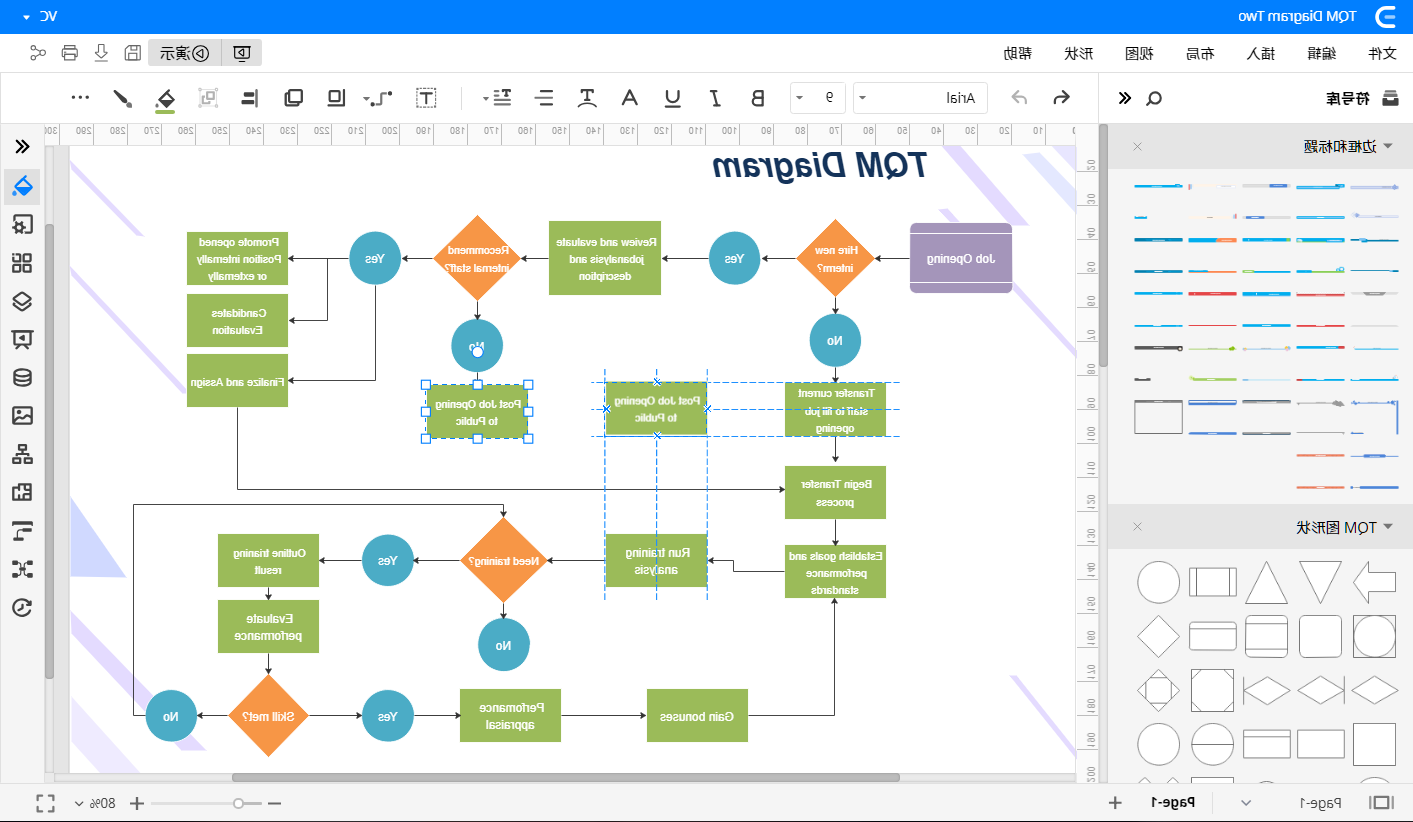The image size is (1413, 822).
Task: Open the image sidebar icon
Action: pyautogui.click(x=22, y=416)
